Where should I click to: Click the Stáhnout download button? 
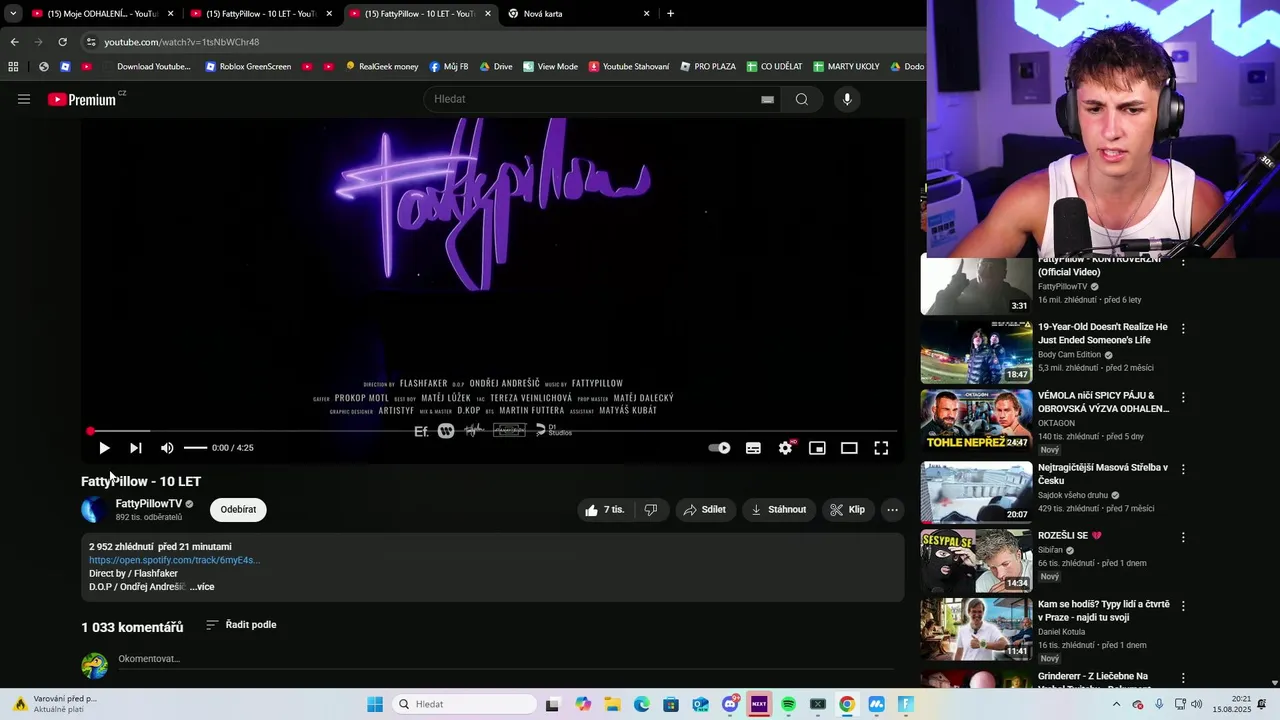coord(779,510)
